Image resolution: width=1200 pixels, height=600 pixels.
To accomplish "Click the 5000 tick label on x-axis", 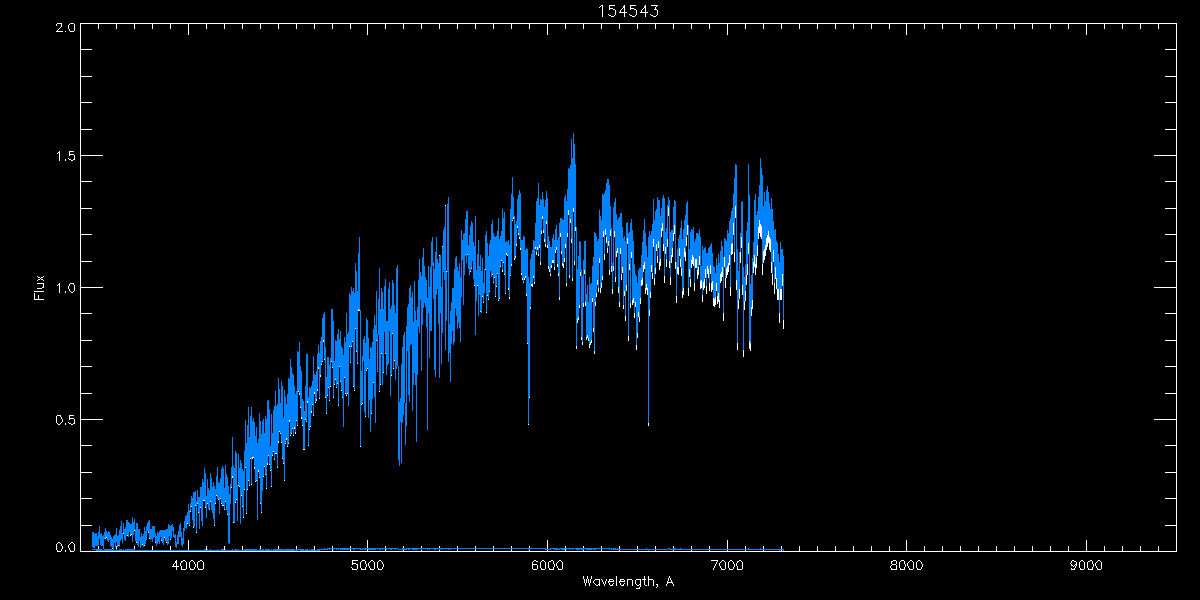I will point(368,566).
